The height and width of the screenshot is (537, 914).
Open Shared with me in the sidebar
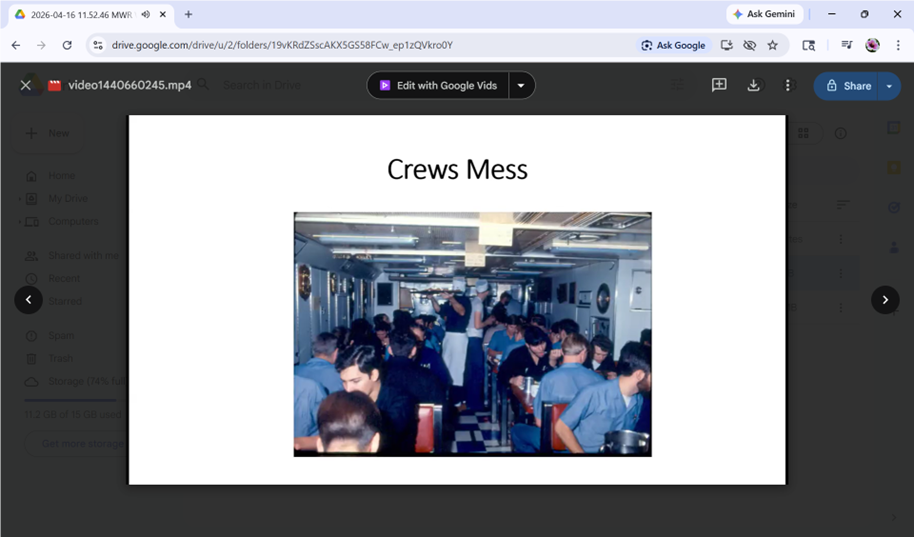coord(83,255)
